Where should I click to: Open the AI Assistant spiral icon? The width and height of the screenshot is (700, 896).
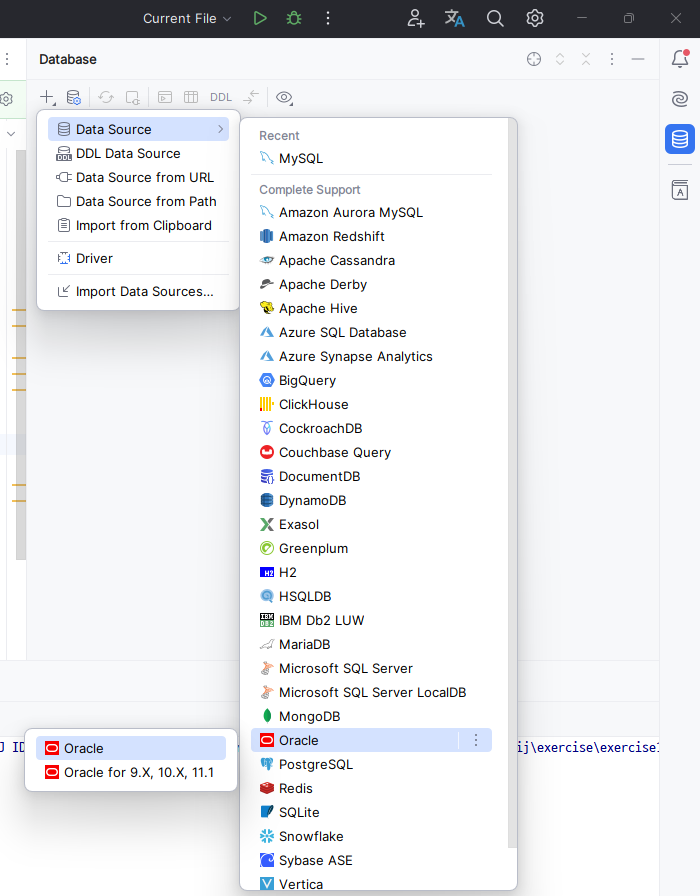click(x=679, y=99)
